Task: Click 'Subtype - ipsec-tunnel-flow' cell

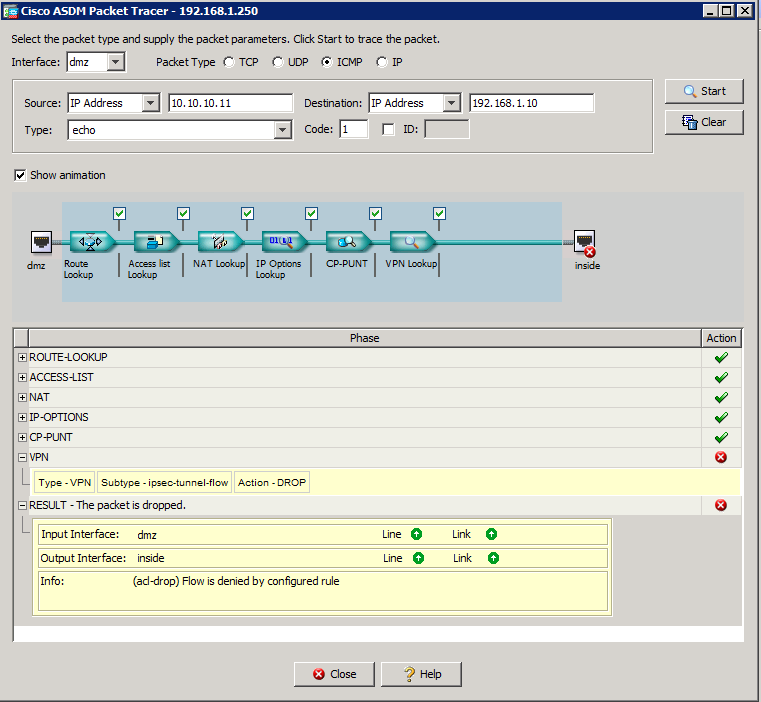Action: 165,483
